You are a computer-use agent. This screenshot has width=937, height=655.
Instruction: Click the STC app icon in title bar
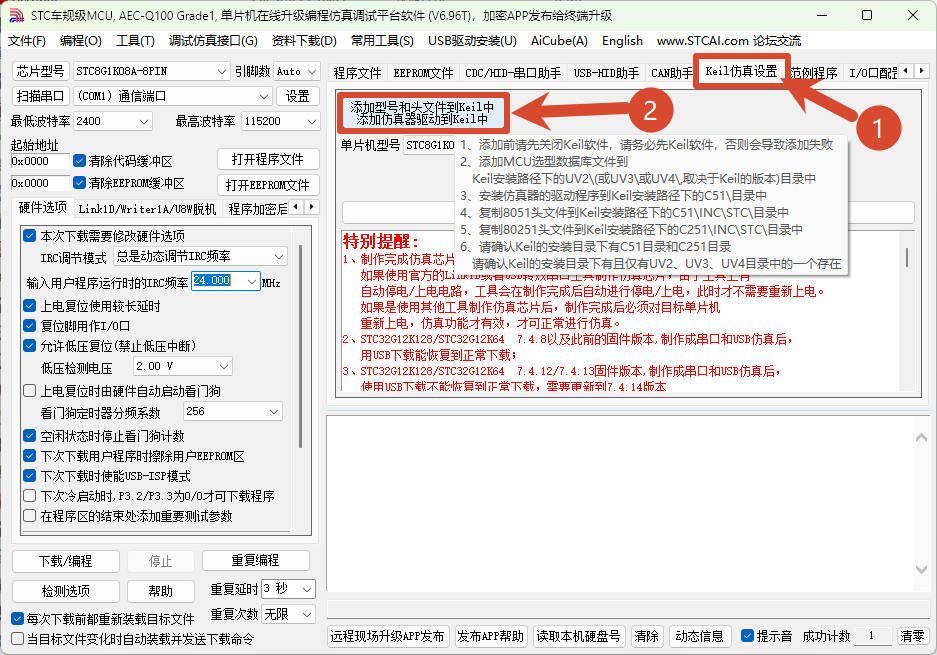tap(17, 16)
